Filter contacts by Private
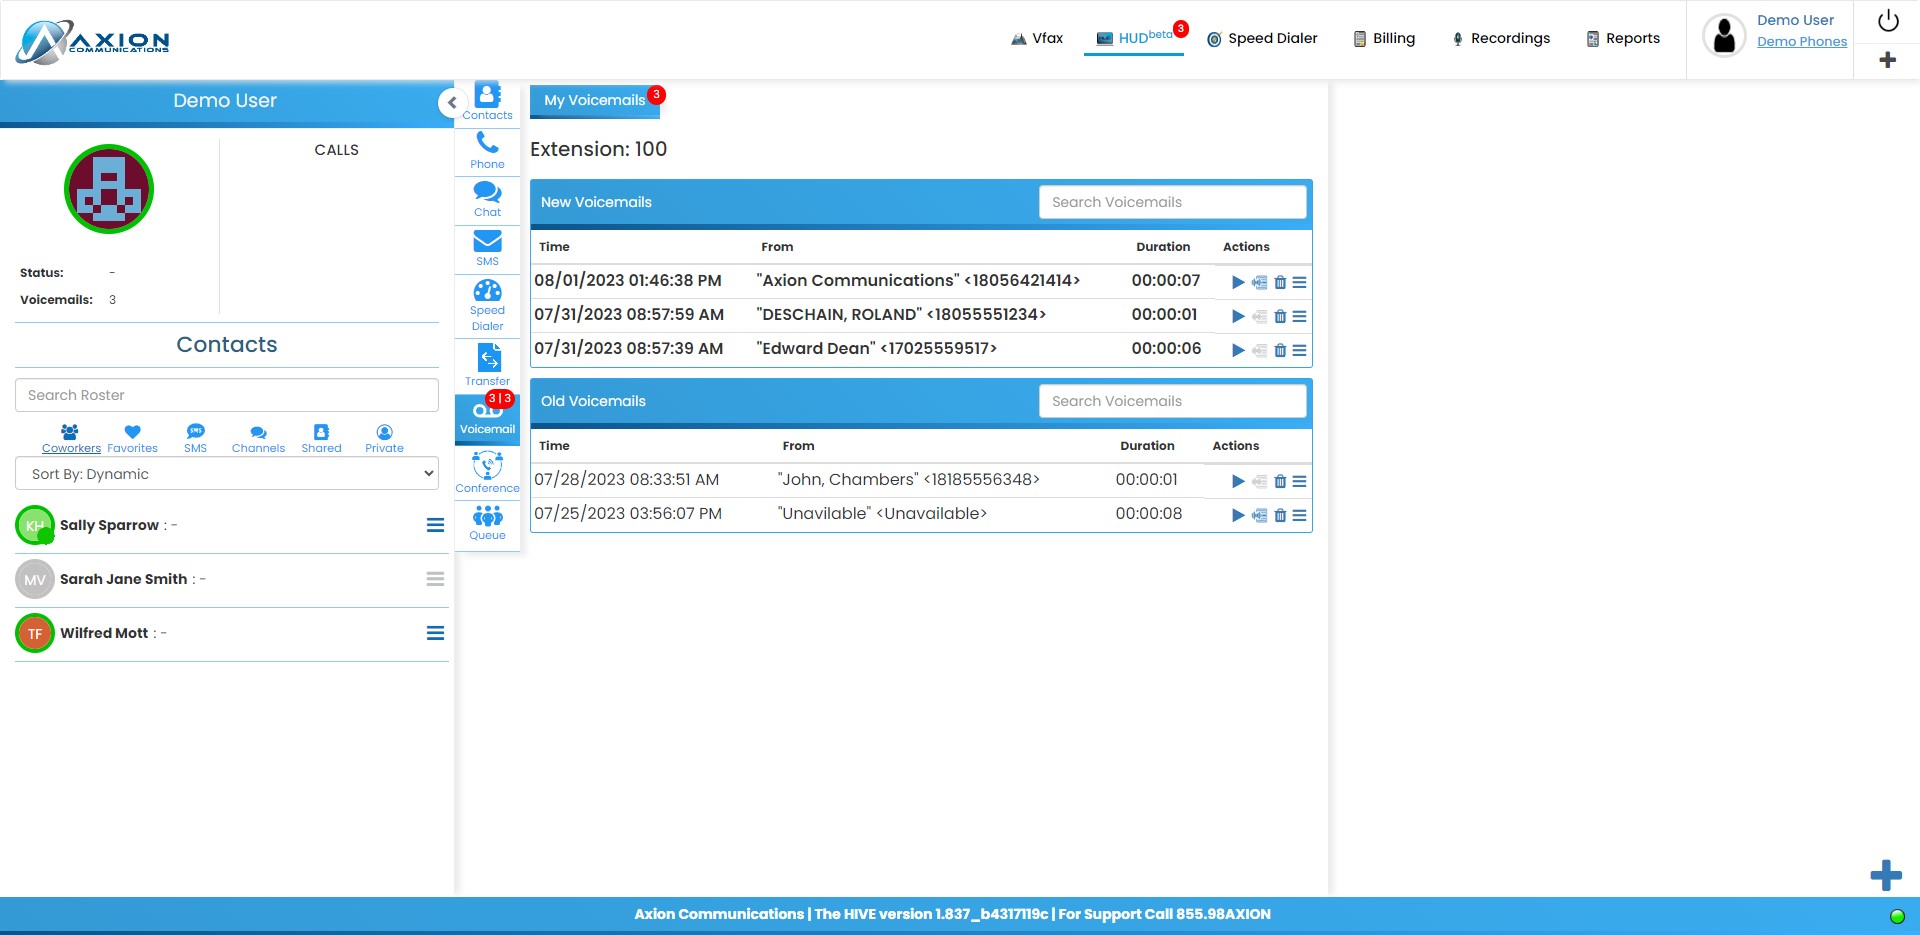 click(x=384, y=439)
